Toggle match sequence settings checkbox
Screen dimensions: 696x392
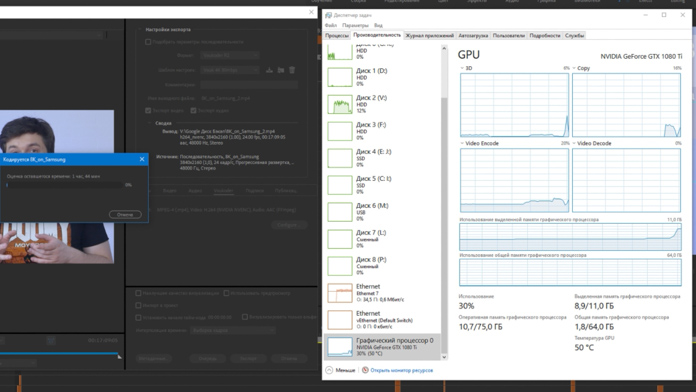click(x=148, y=42)
